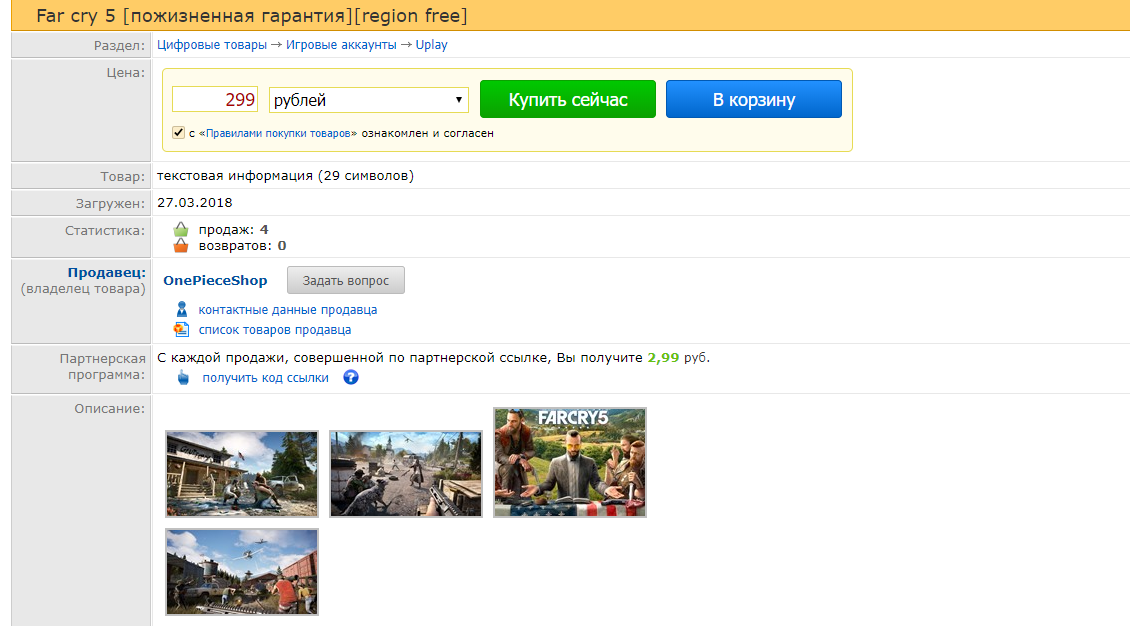Open список товаров продавца link
Screen dimensions: 1130x626
point(275,330)
